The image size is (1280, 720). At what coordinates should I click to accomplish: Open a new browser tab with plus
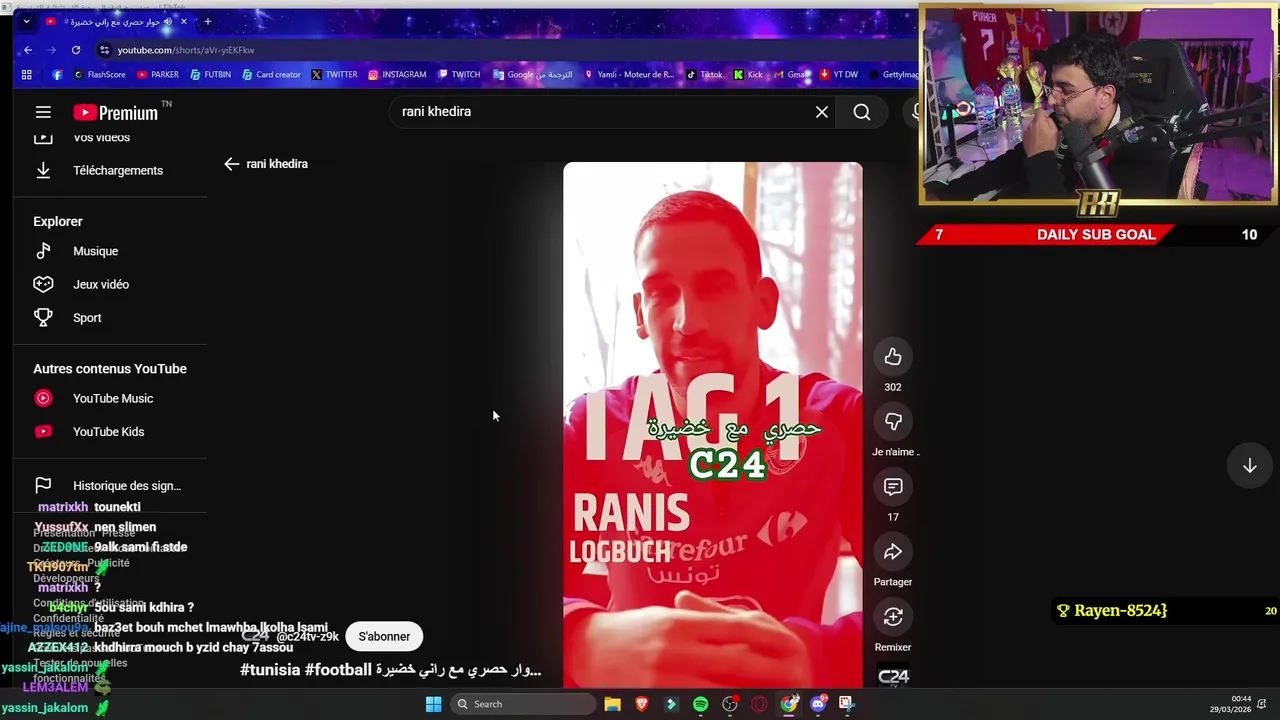(208, 21)
